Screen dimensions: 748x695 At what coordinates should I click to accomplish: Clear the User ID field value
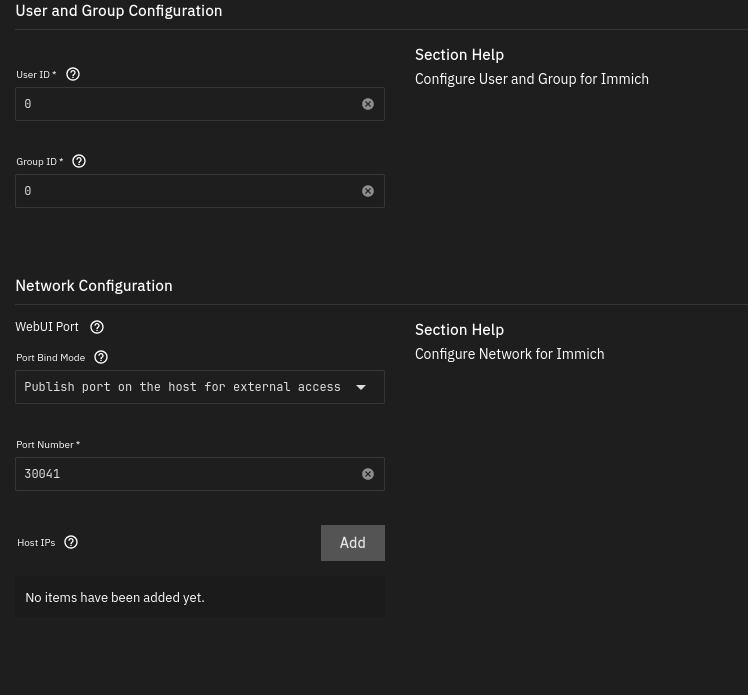click(368, 104)
